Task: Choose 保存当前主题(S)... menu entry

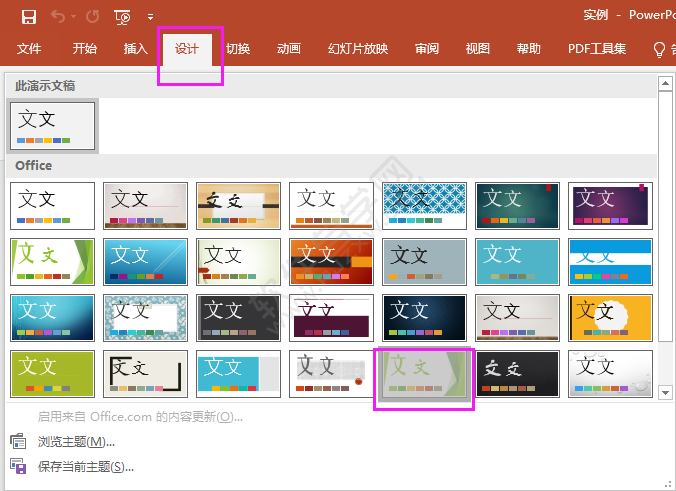Action: (85, 466)
